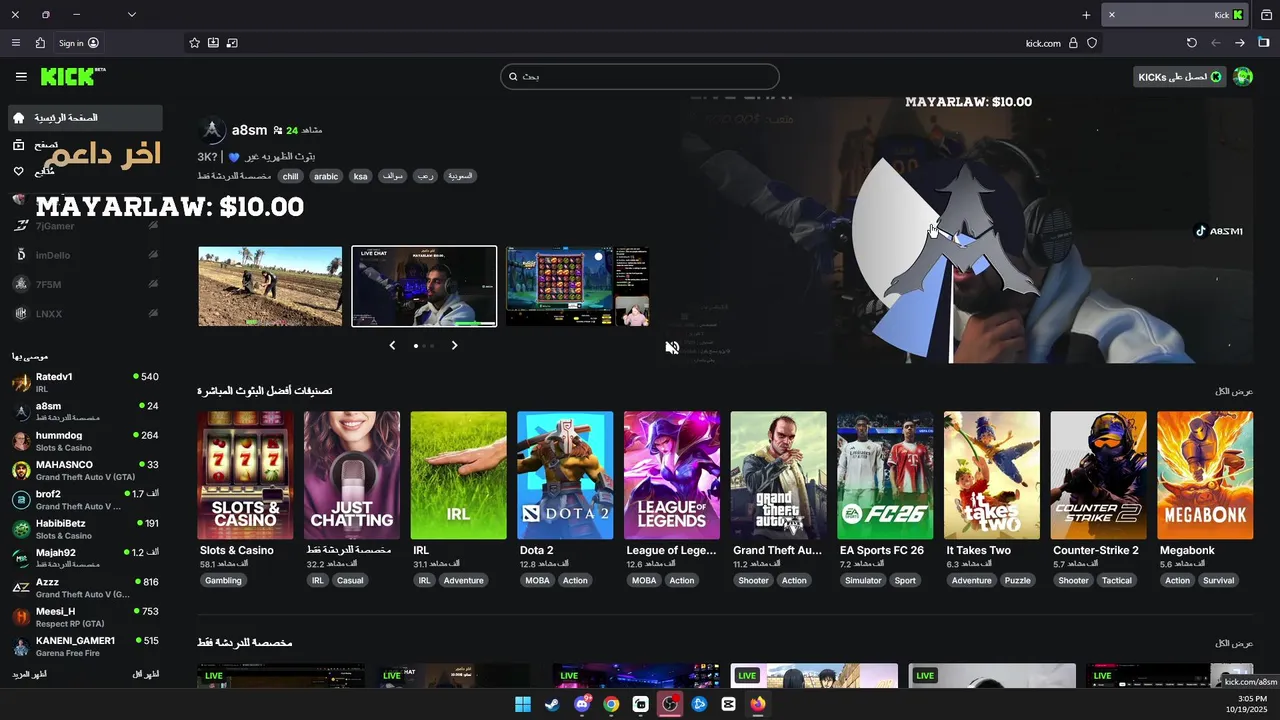
Task: Go to next carousel slide arrow
Action: click(454, 345)
